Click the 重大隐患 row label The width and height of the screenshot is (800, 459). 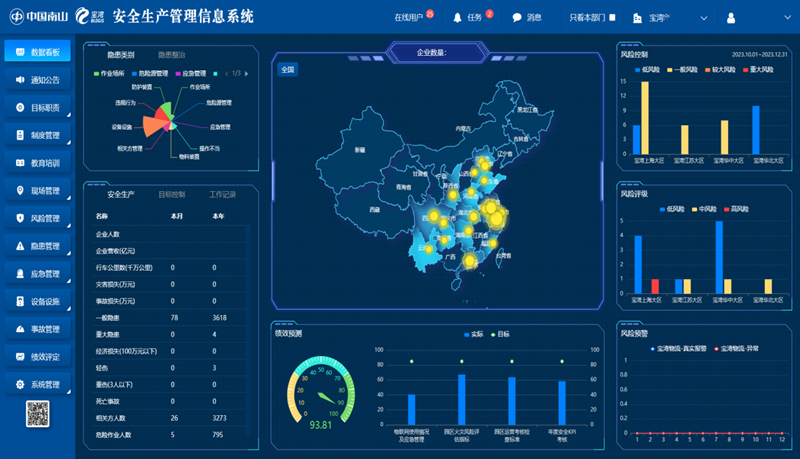pos(107,335)
